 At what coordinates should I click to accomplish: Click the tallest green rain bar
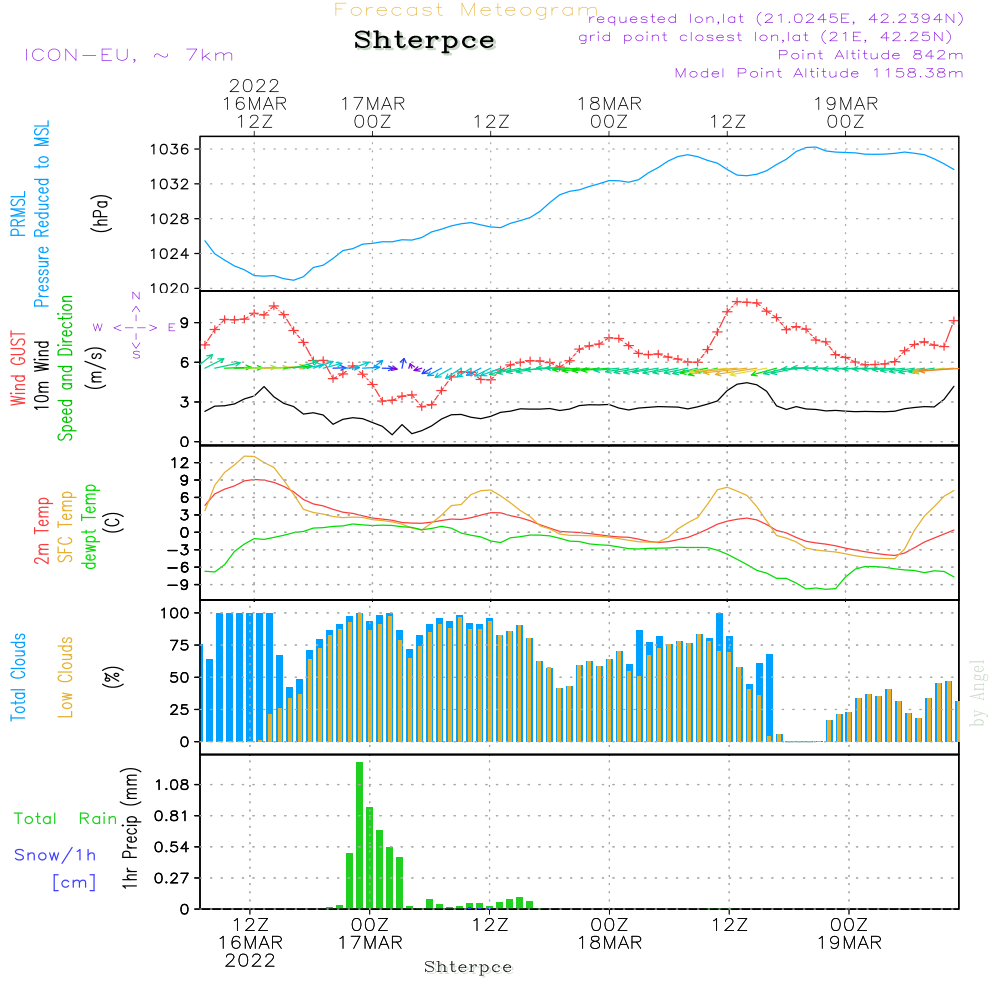click(x=360, y=835)
